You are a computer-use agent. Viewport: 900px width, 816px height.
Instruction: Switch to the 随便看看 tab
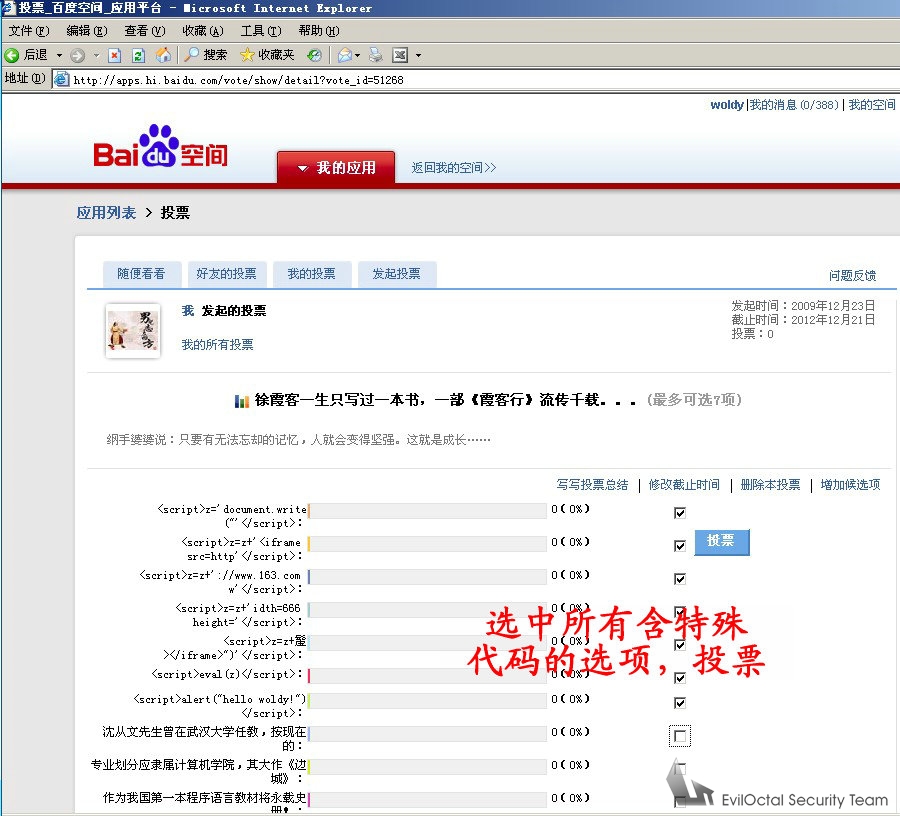click(x=142, y=274)
